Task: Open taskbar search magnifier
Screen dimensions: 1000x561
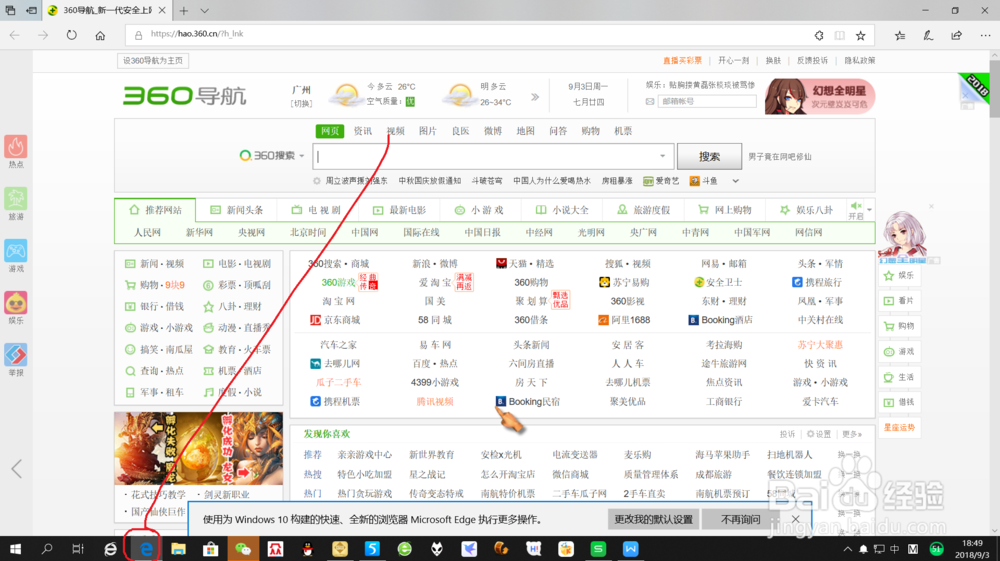Action: 47,549
